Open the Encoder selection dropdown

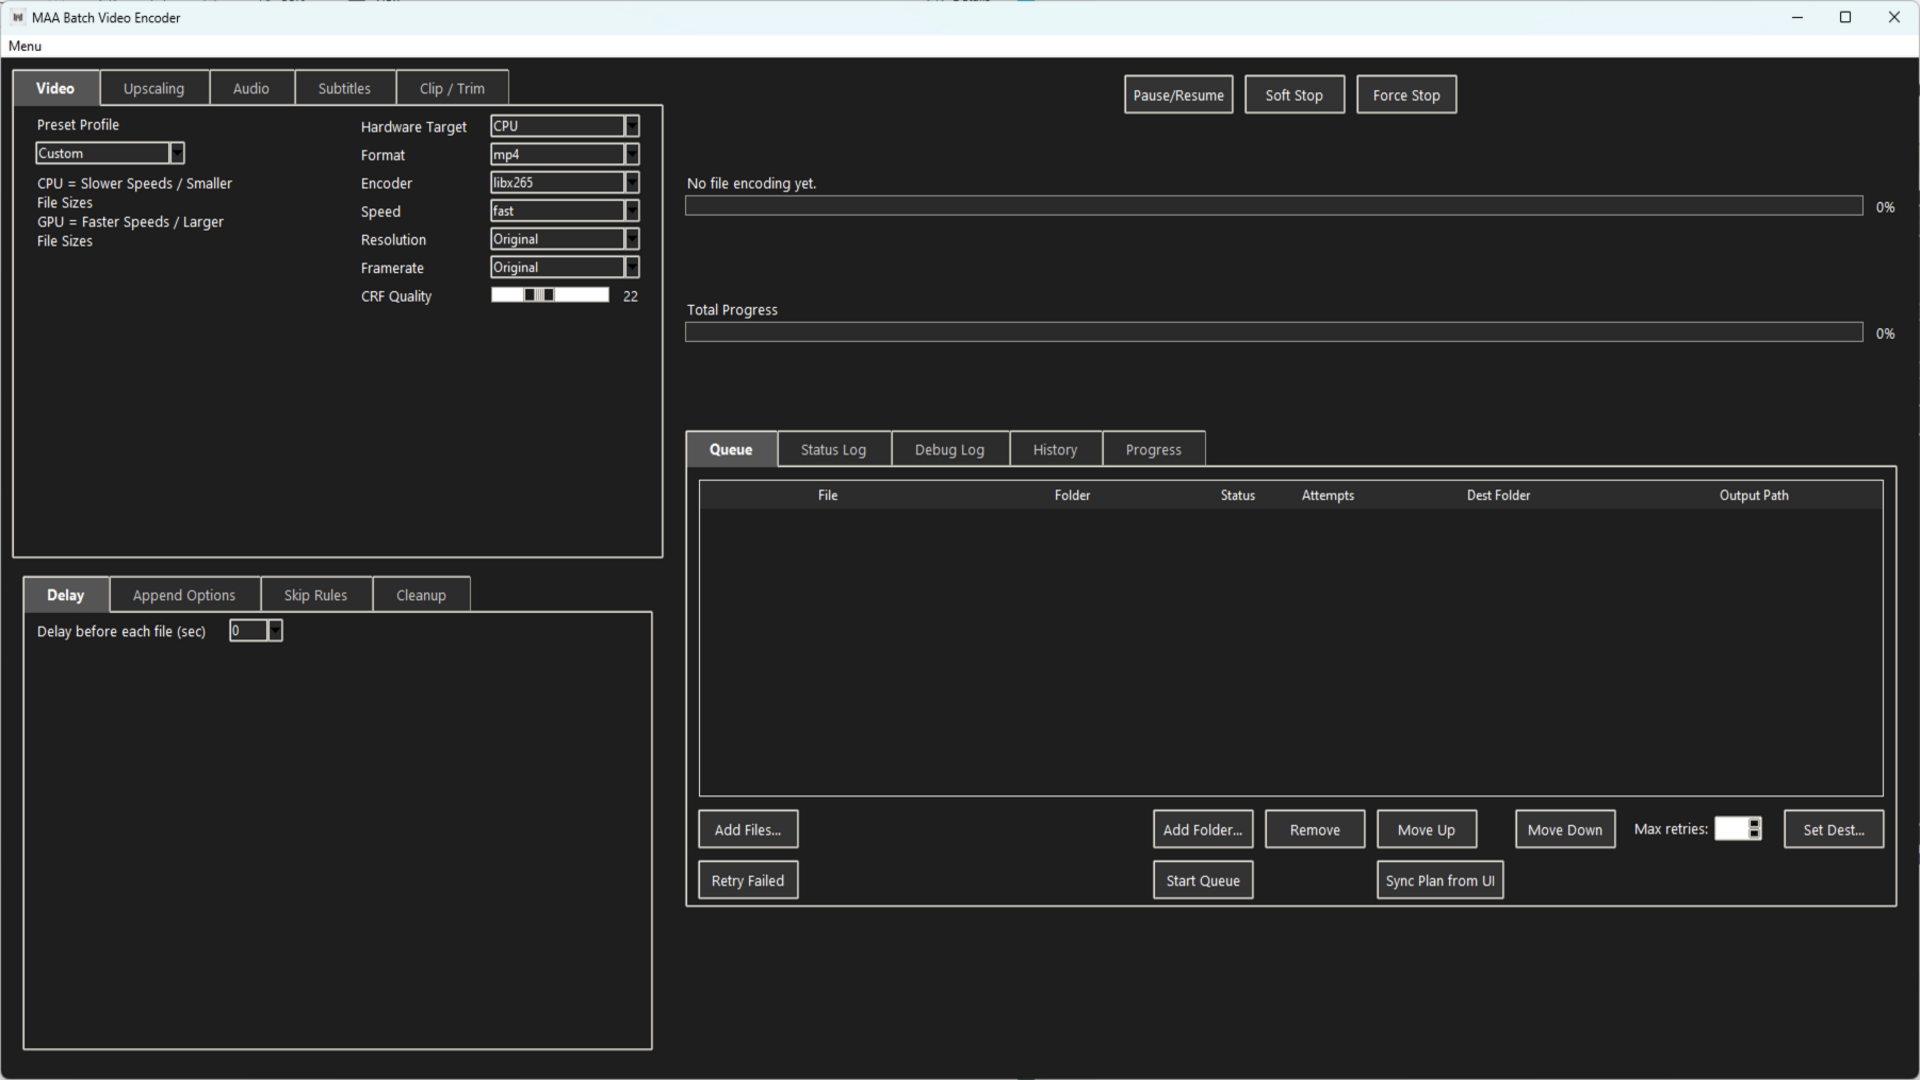631,182
